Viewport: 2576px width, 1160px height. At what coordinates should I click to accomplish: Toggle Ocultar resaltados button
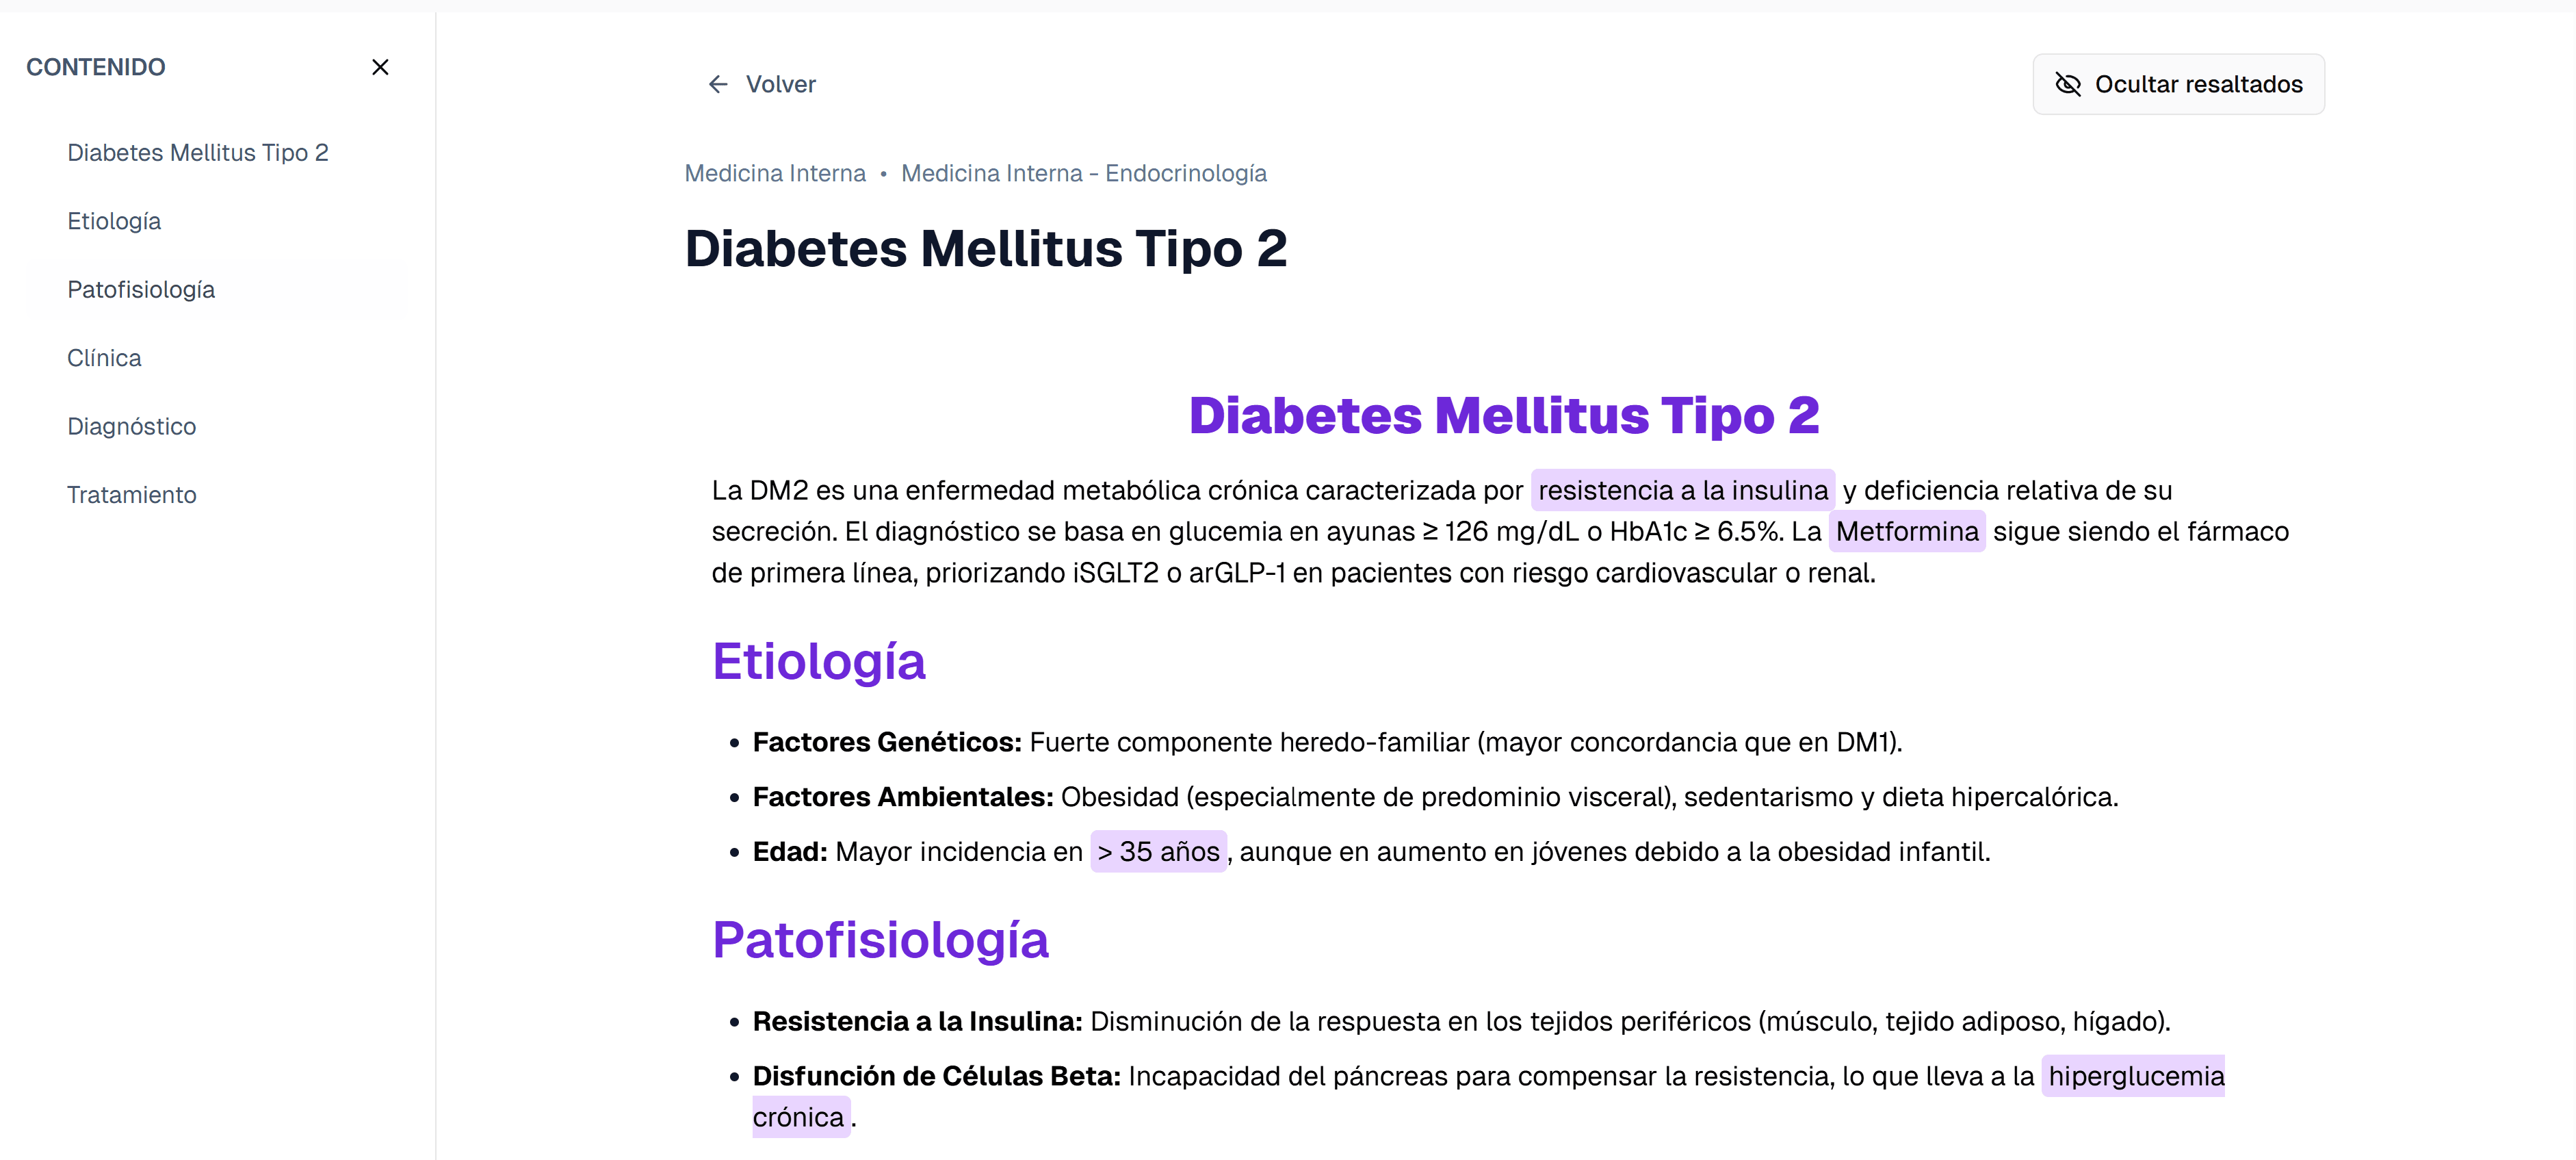coord(2178,84)
